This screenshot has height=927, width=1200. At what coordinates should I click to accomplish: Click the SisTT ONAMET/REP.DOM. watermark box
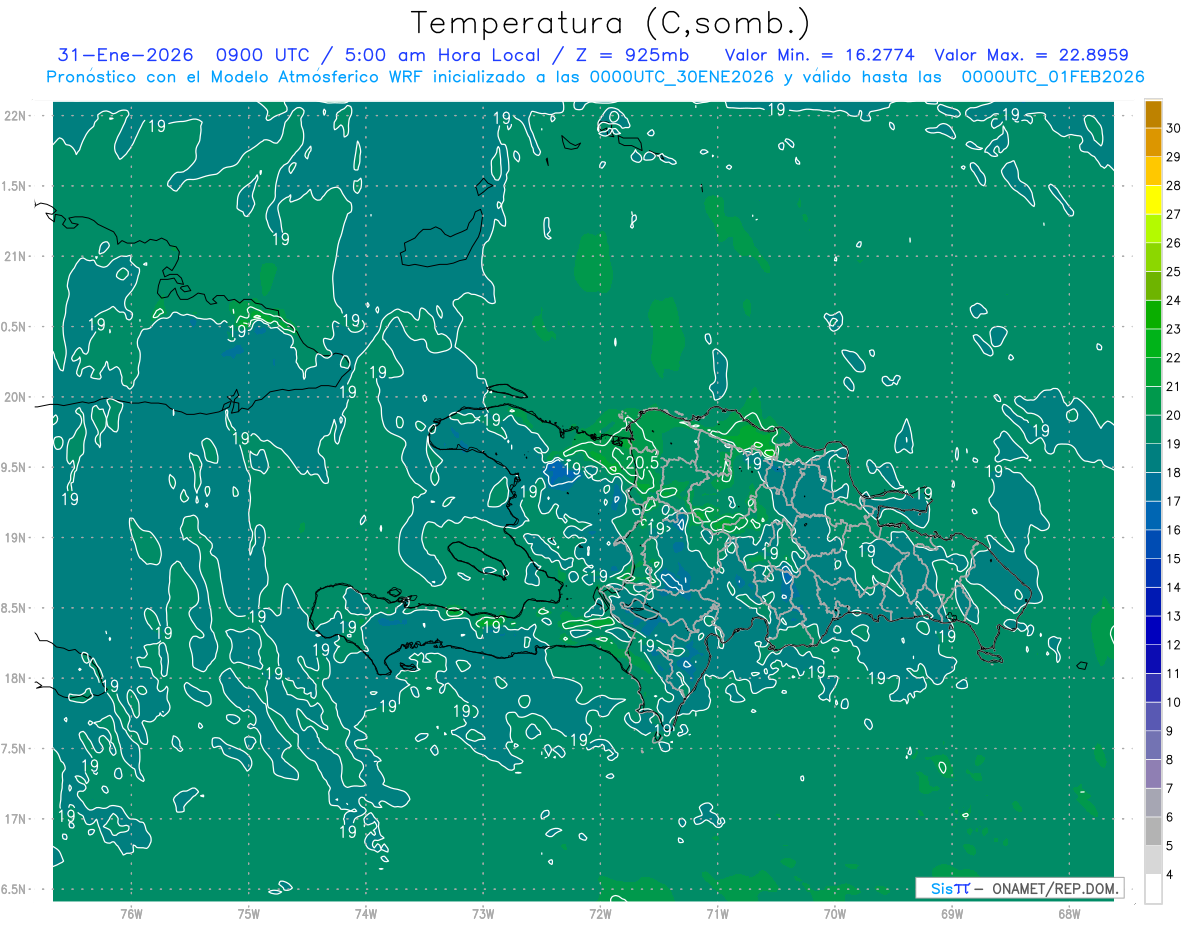[1018, 888]
